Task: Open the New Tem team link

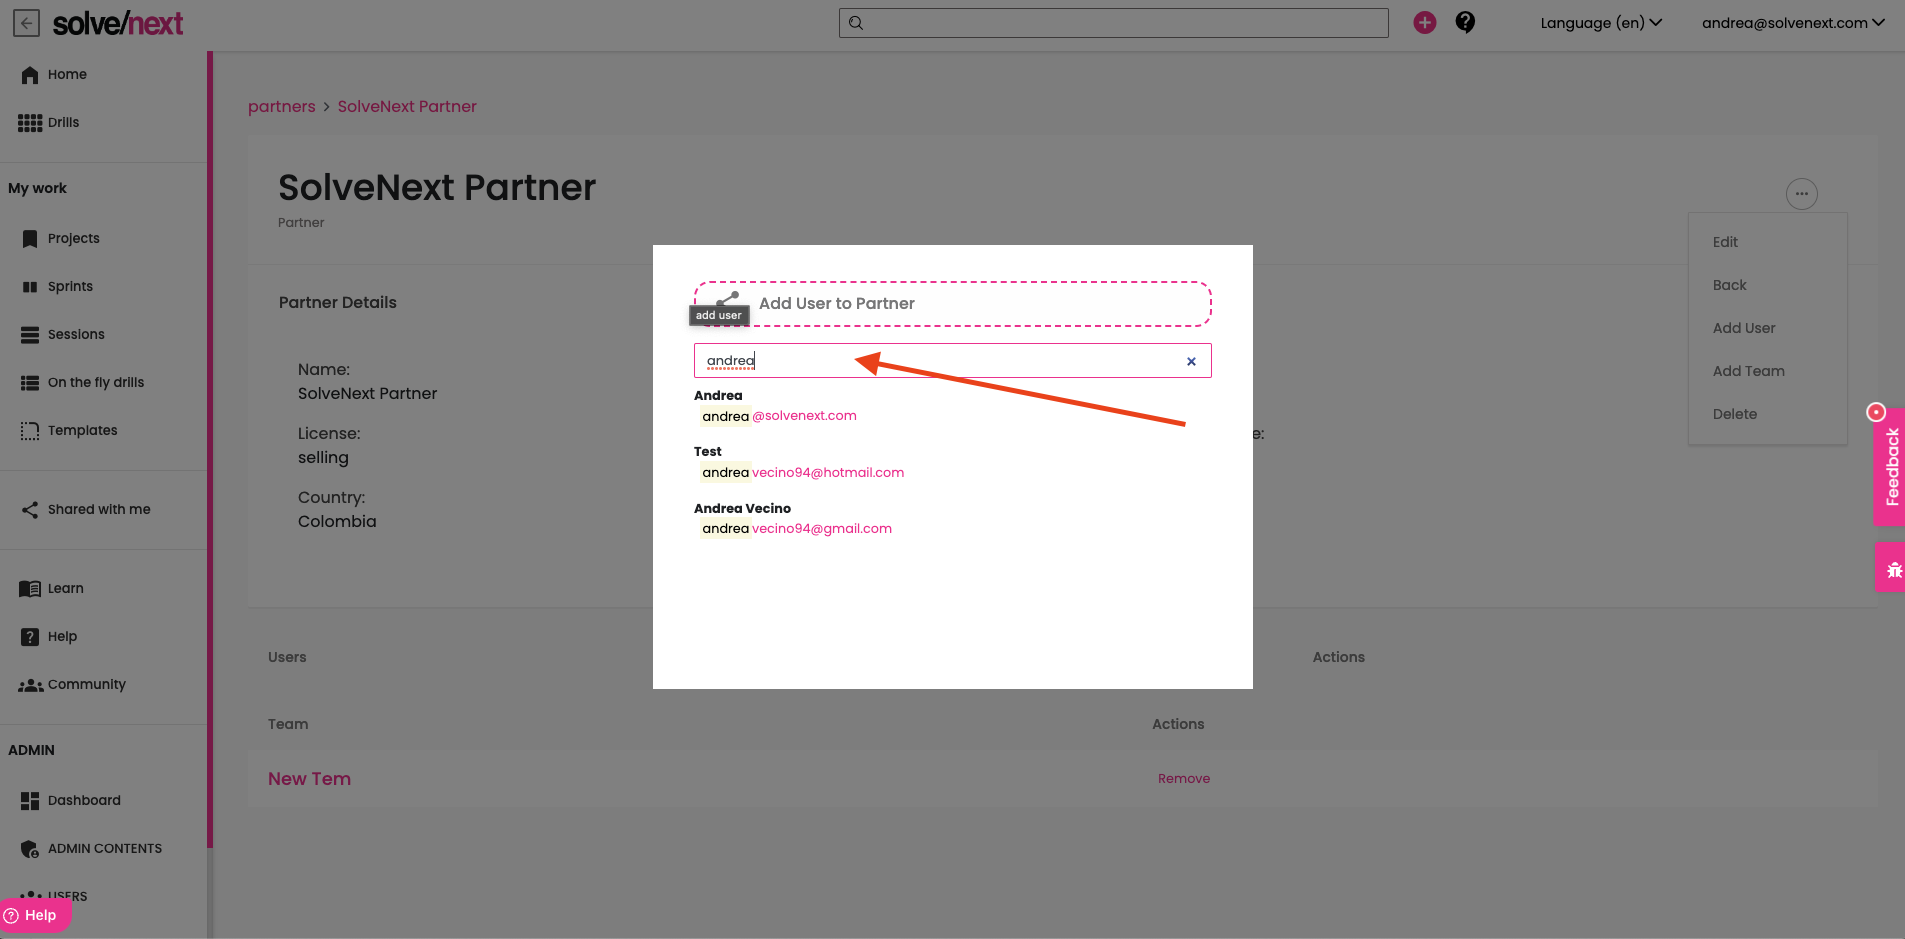Action: 309,779
